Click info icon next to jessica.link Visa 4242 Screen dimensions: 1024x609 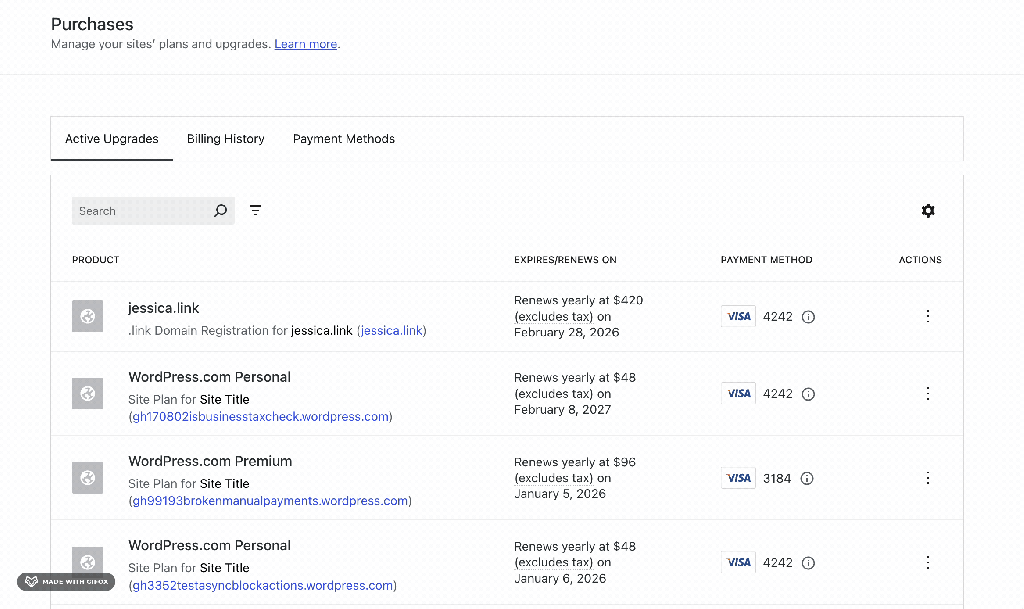coord(809,317)
